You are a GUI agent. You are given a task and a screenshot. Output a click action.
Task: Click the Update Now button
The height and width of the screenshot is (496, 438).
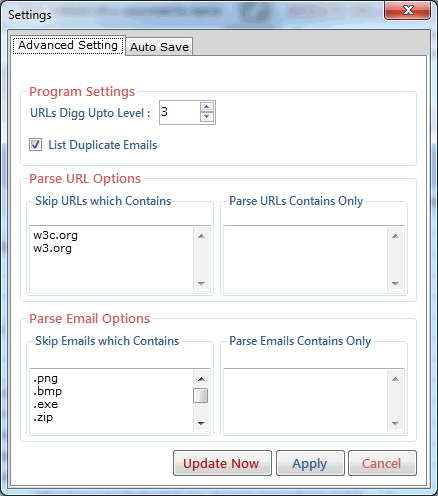point(222,463)
